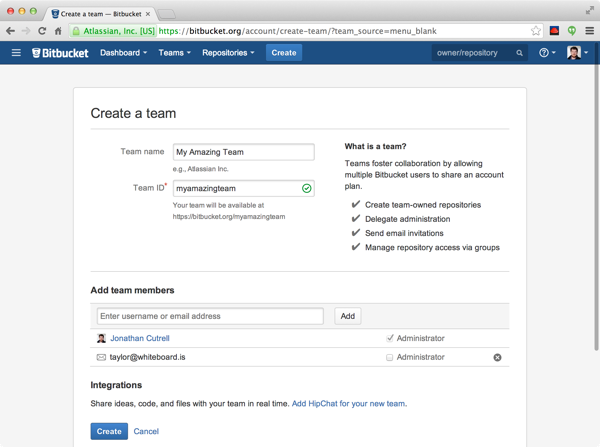The height and width of the screenshot is (447, 600).
Task: Open the user avatar account menu
Action: [576, 53]
